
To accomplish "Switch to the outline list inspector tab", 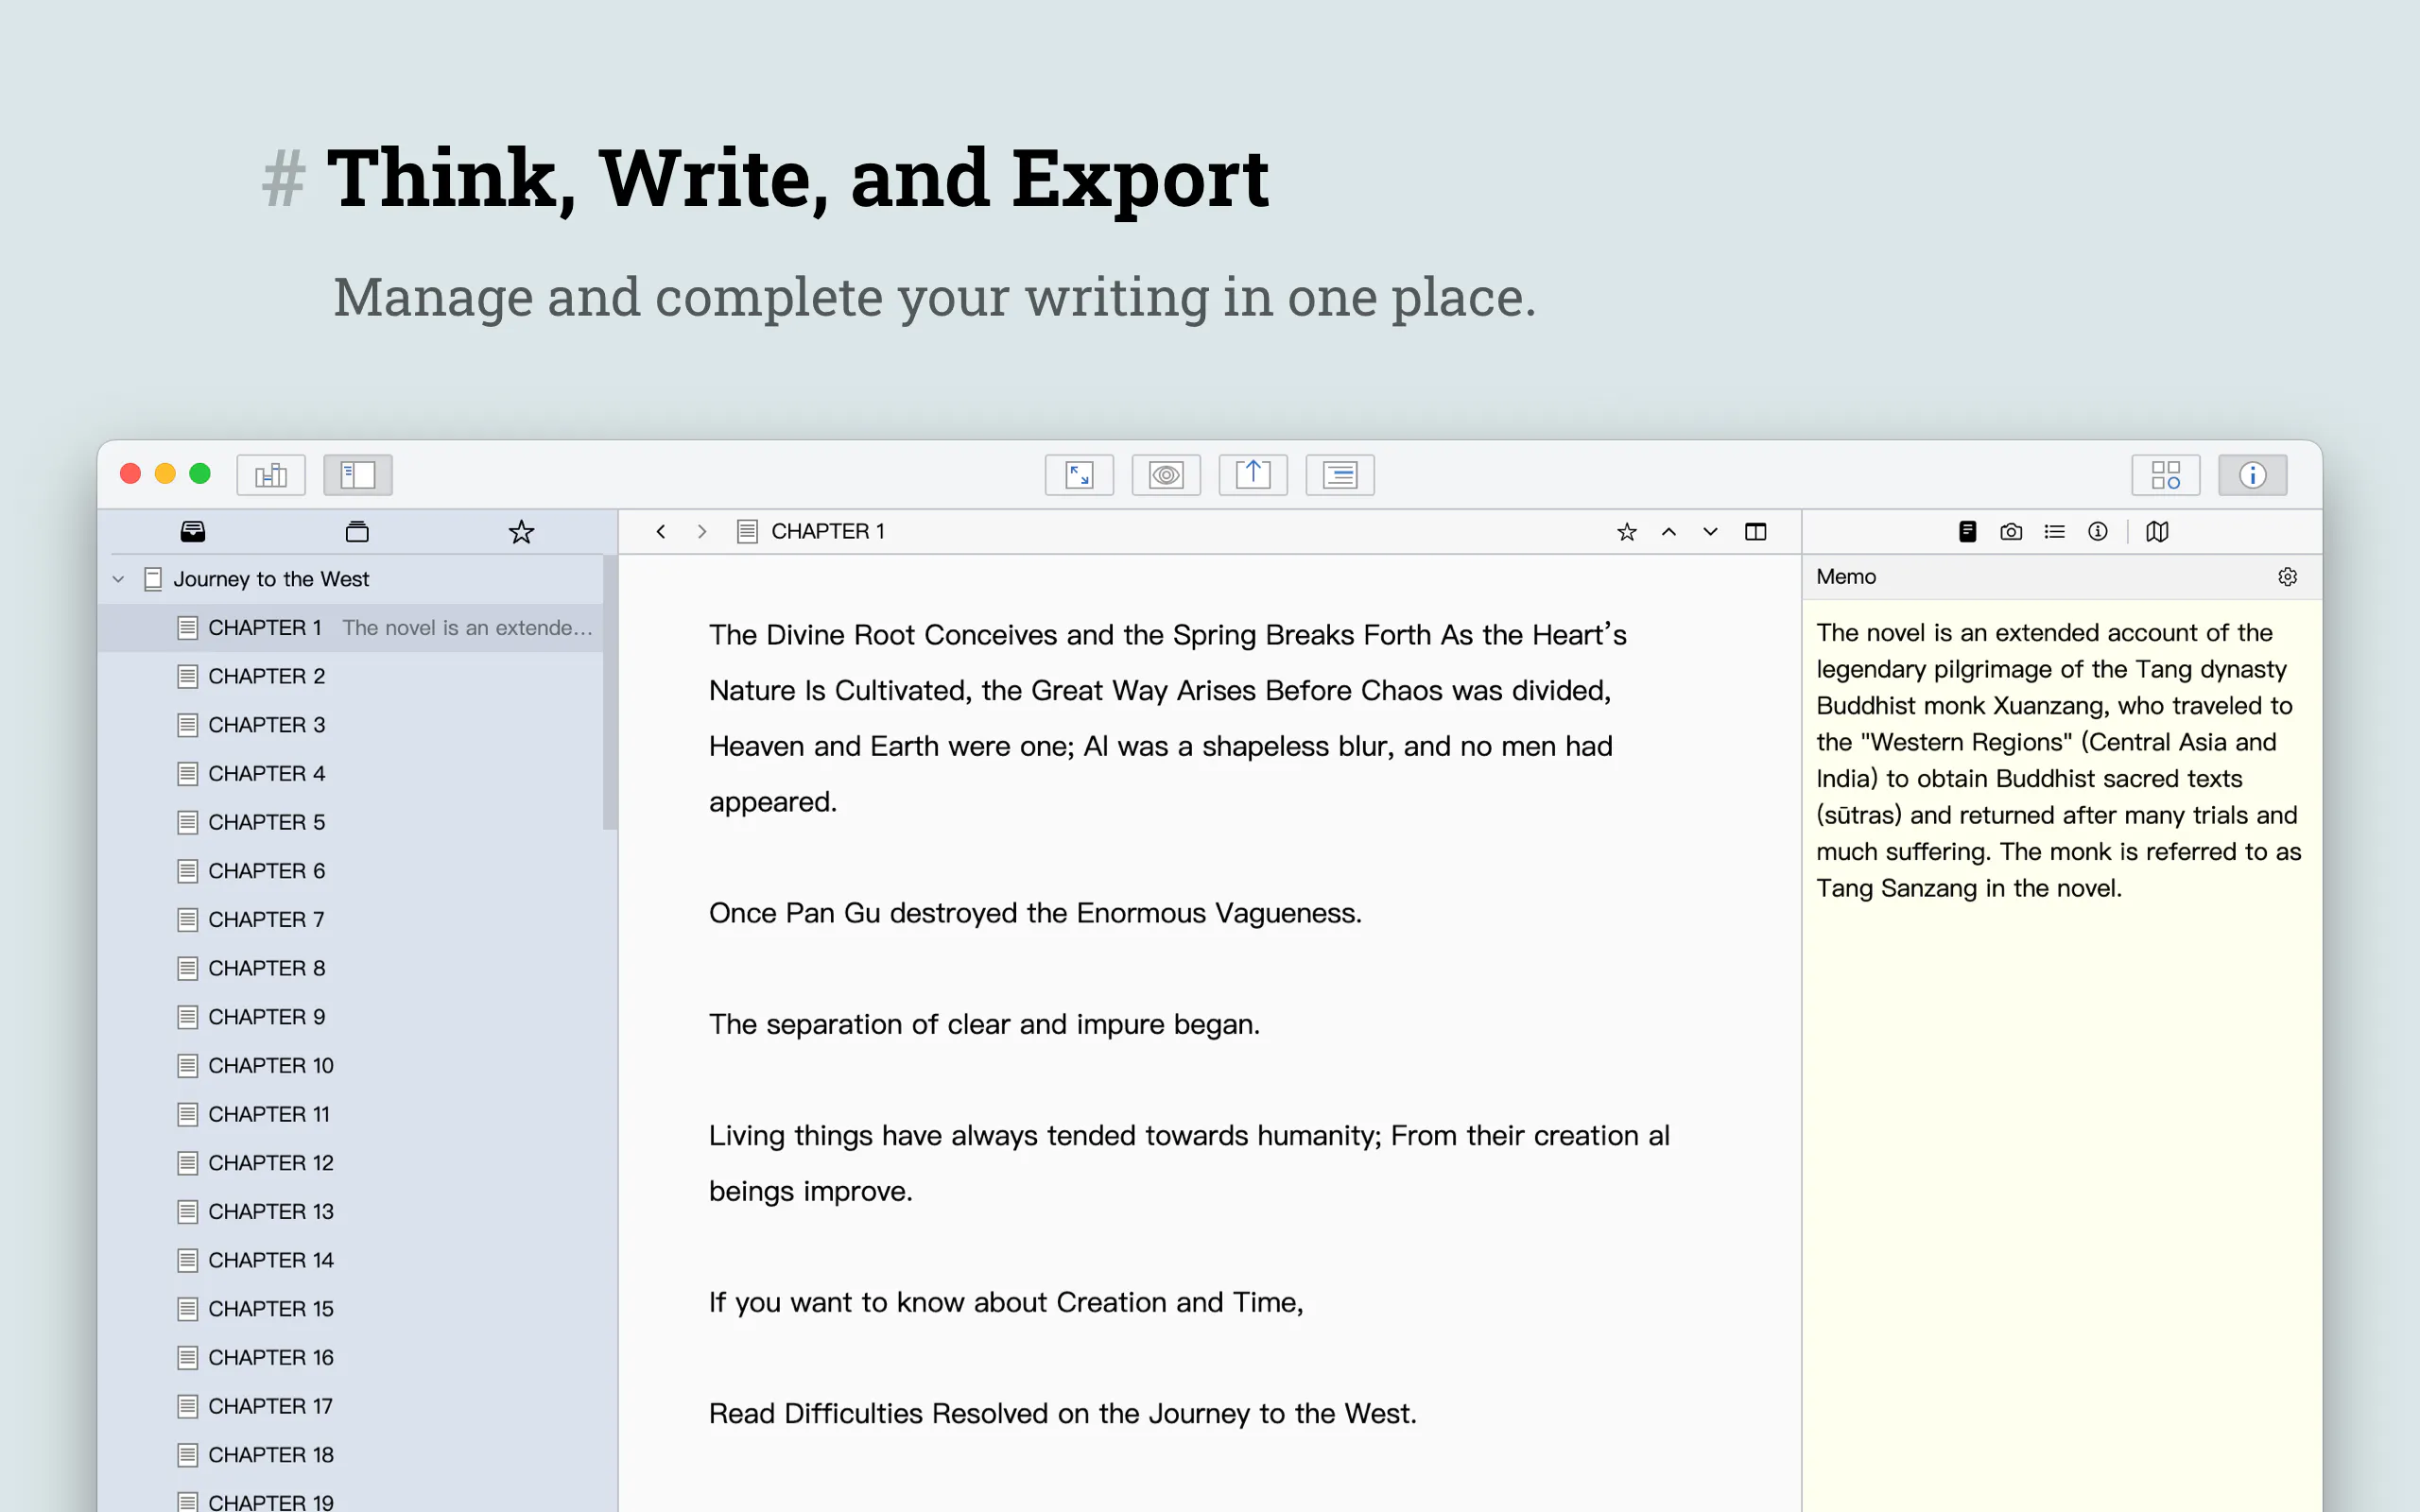I will click(2055, 532).
